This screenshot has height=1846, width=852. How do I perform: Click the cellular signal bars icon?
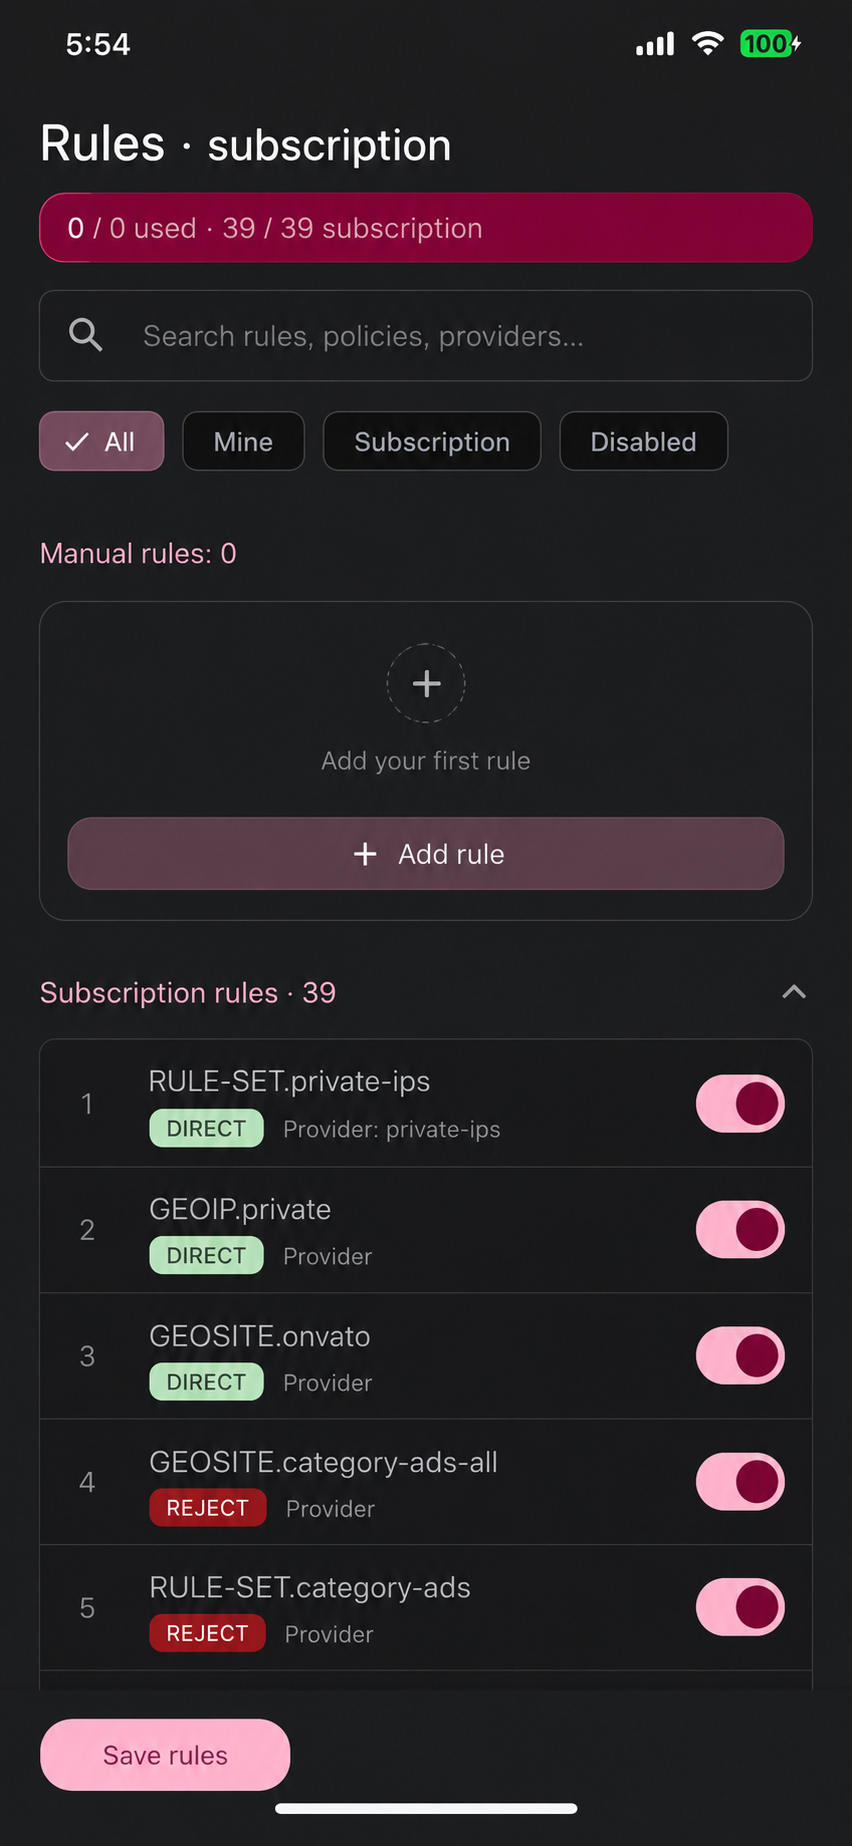tap(655, 44)
